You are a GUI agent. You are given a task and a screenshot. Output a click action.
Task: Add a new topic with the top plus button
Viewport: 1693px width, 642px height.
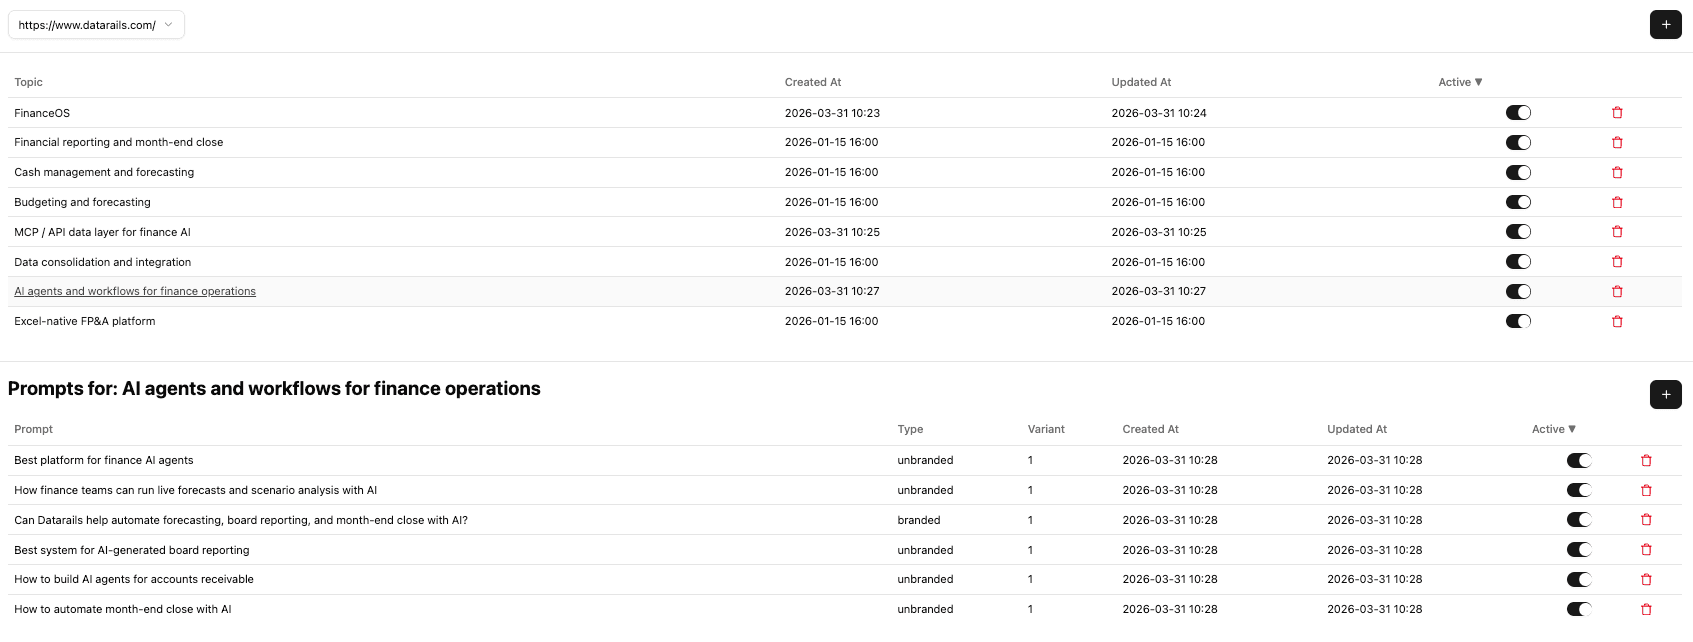[x=1665, y=25]
